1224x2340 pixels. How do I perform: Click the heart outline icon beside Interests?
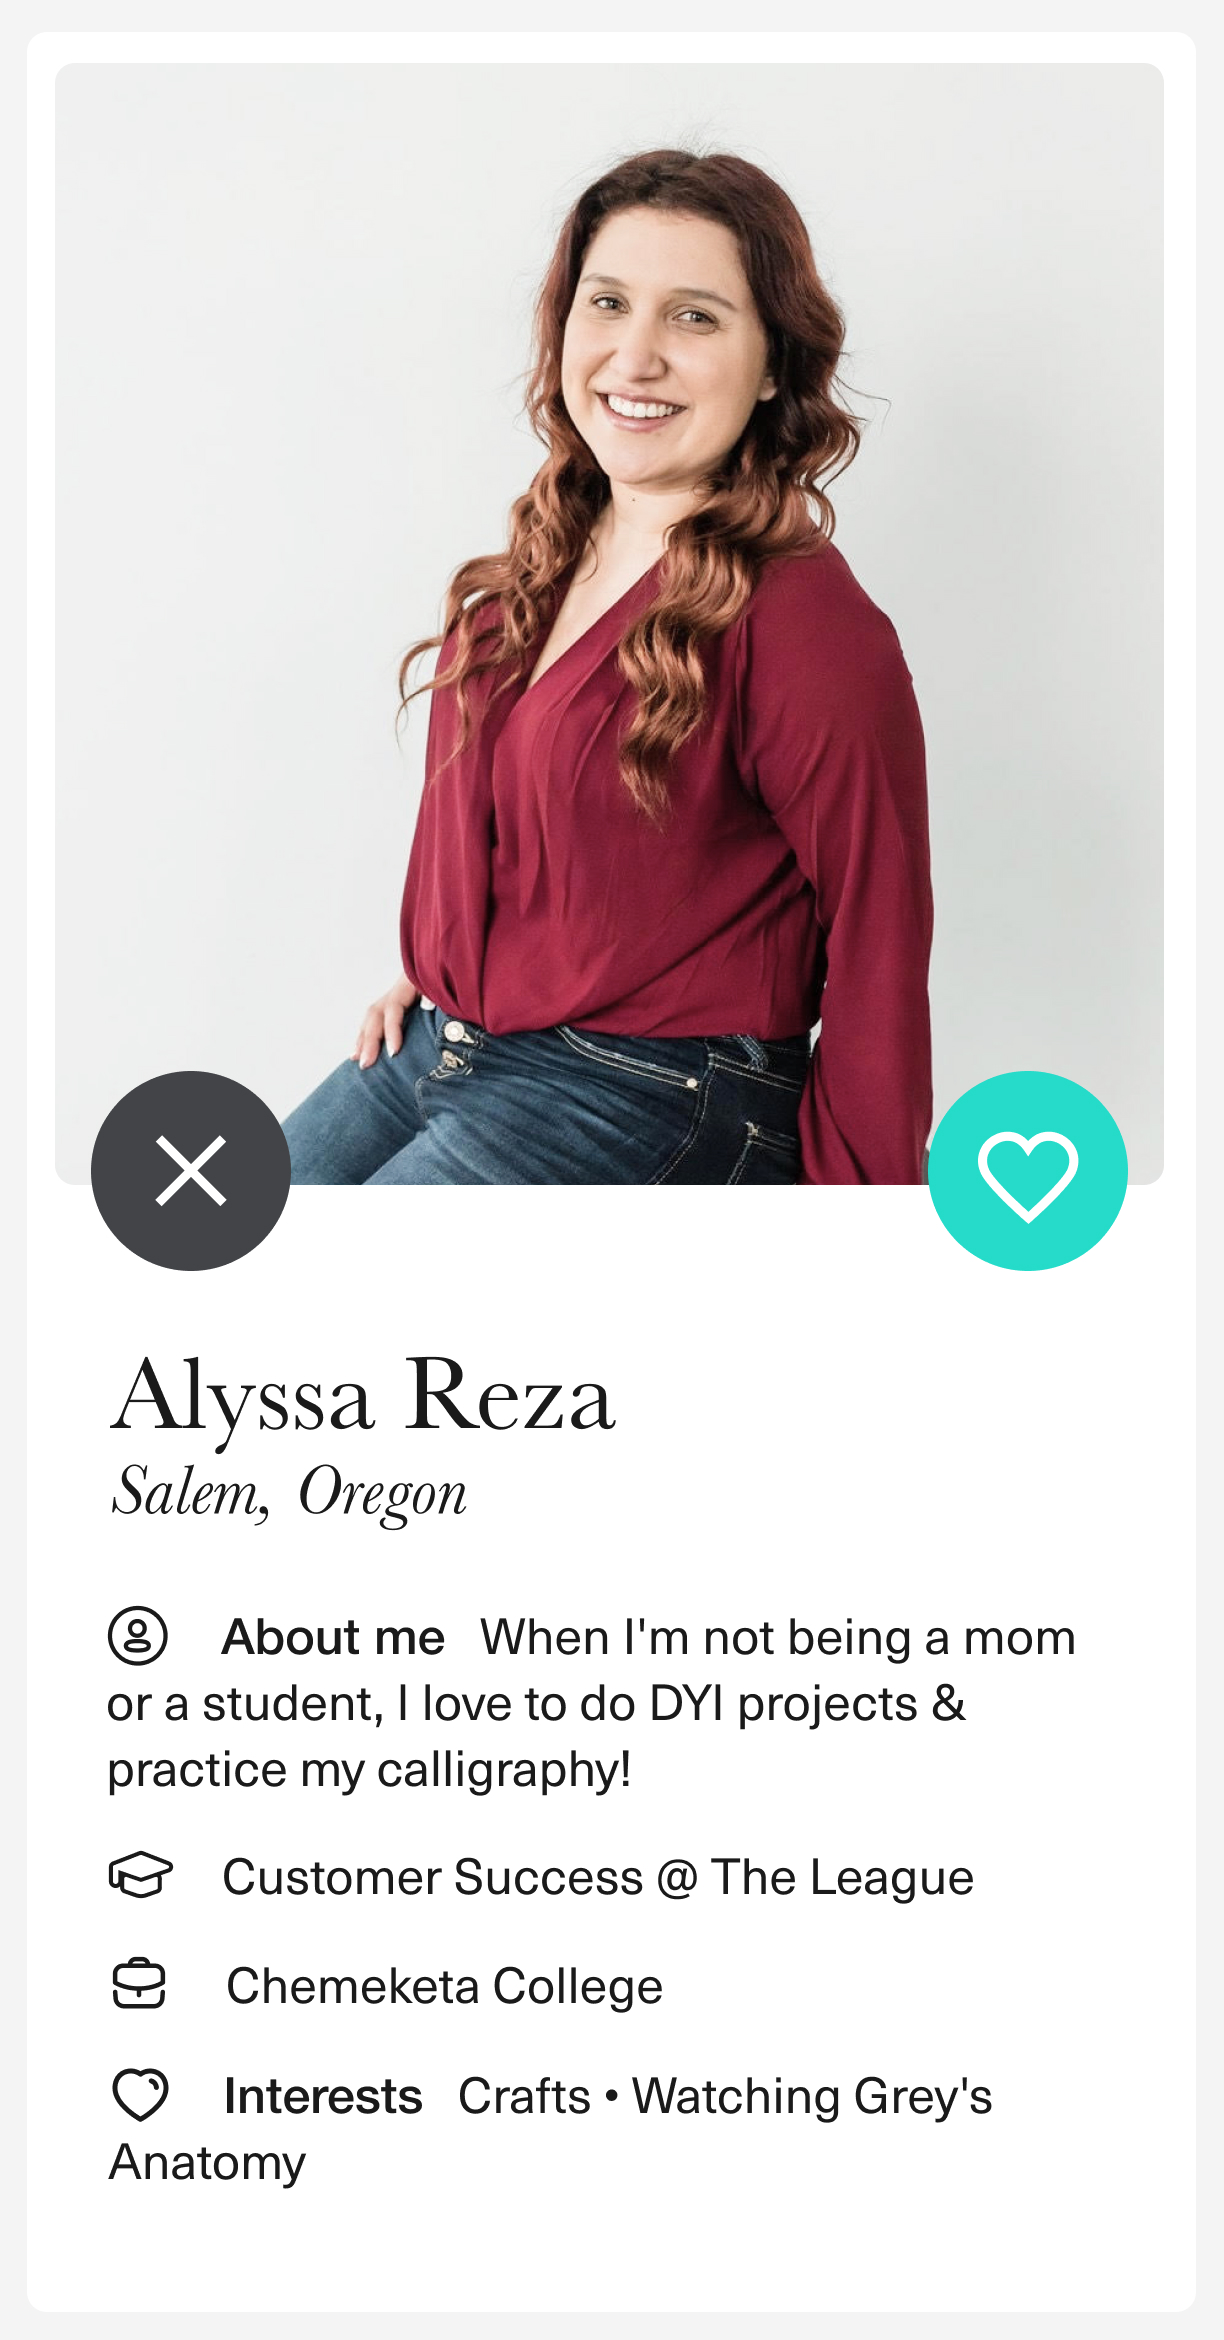tap(140, 2094)
